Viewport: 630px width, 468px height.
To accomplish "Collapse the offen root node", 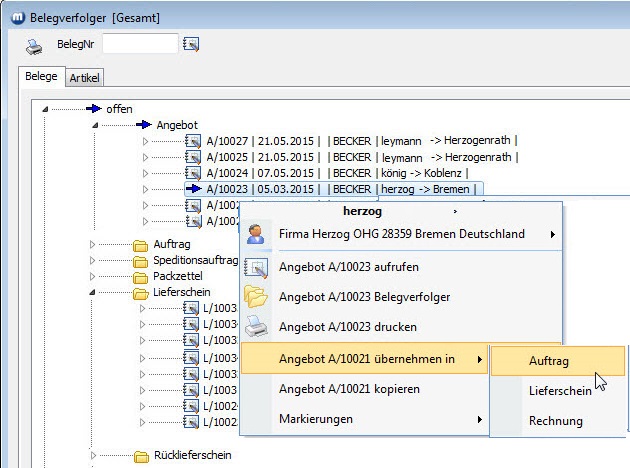I will (46, 109).
